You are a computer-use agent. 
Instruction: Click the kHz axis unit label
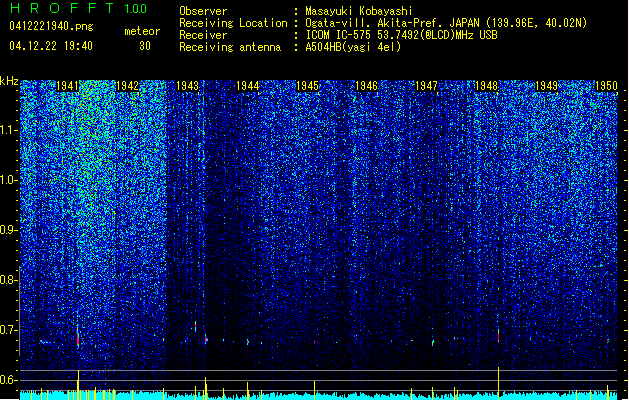point(9,81)
